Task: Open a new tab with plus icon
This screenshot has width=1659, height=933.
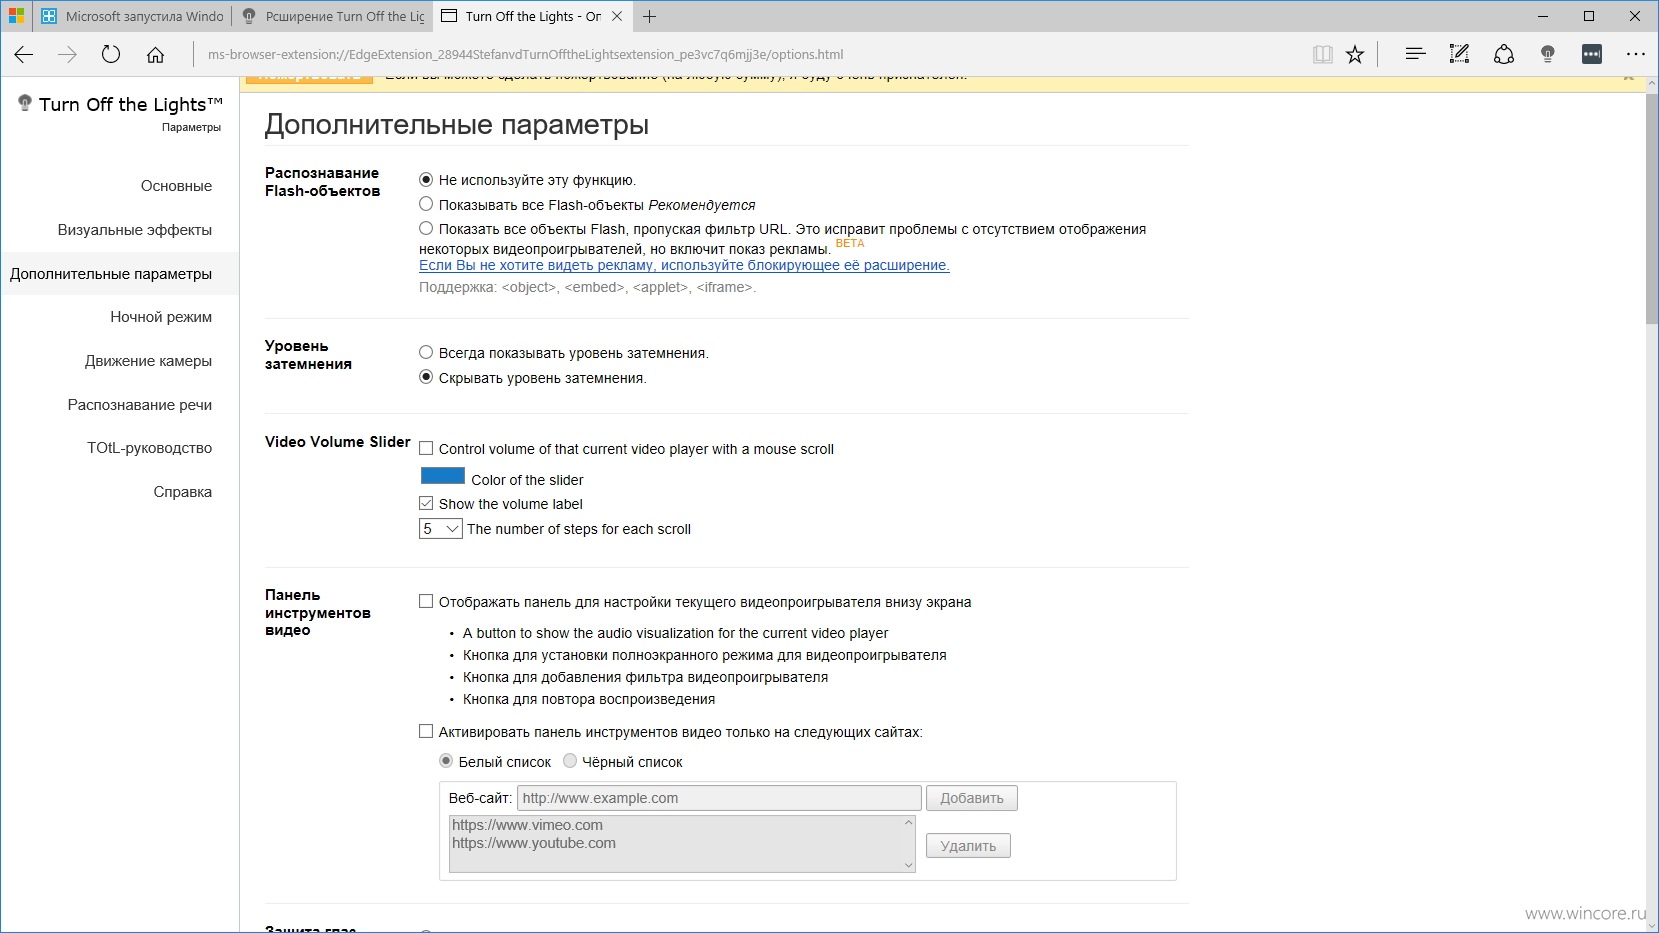Action: [x=650, y=16]
